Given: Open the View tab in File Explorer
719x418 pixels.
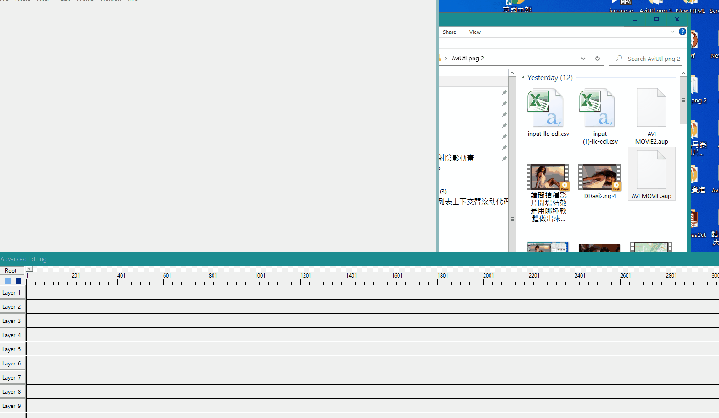Looking at the screenshot, I should [x=475, y=32].
